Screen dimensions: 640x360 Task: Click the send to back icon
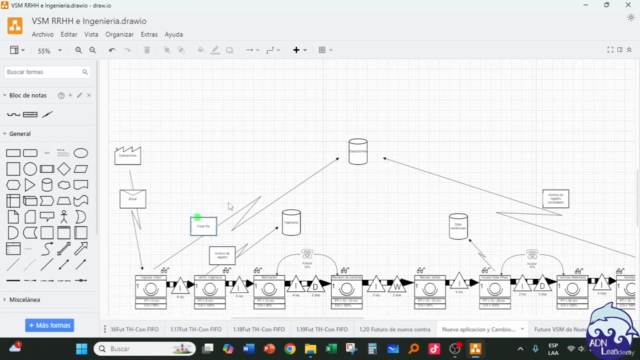[x=181, y=50]
